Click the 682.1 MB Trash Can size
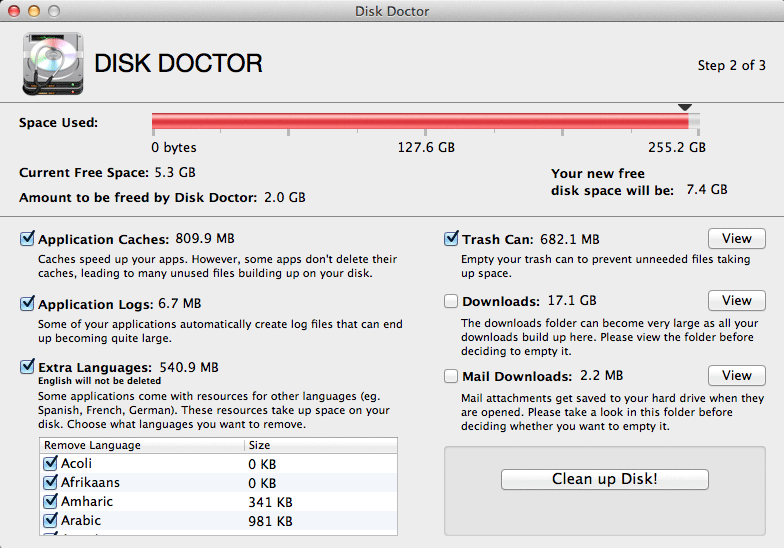Screen dimensions: 784x548 click(x=570, y=240)
